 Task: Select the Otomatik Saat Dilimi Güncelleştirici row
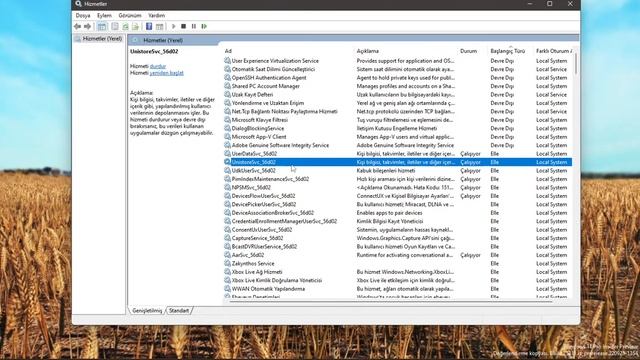[x=398, y=69]
